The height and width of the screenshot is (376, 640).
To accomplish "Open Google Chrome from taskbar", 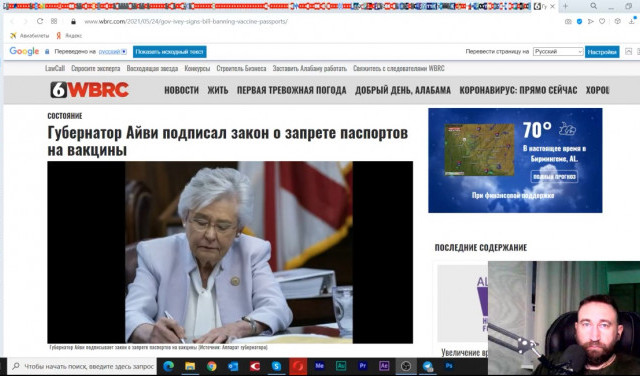I will coord(211,366).
